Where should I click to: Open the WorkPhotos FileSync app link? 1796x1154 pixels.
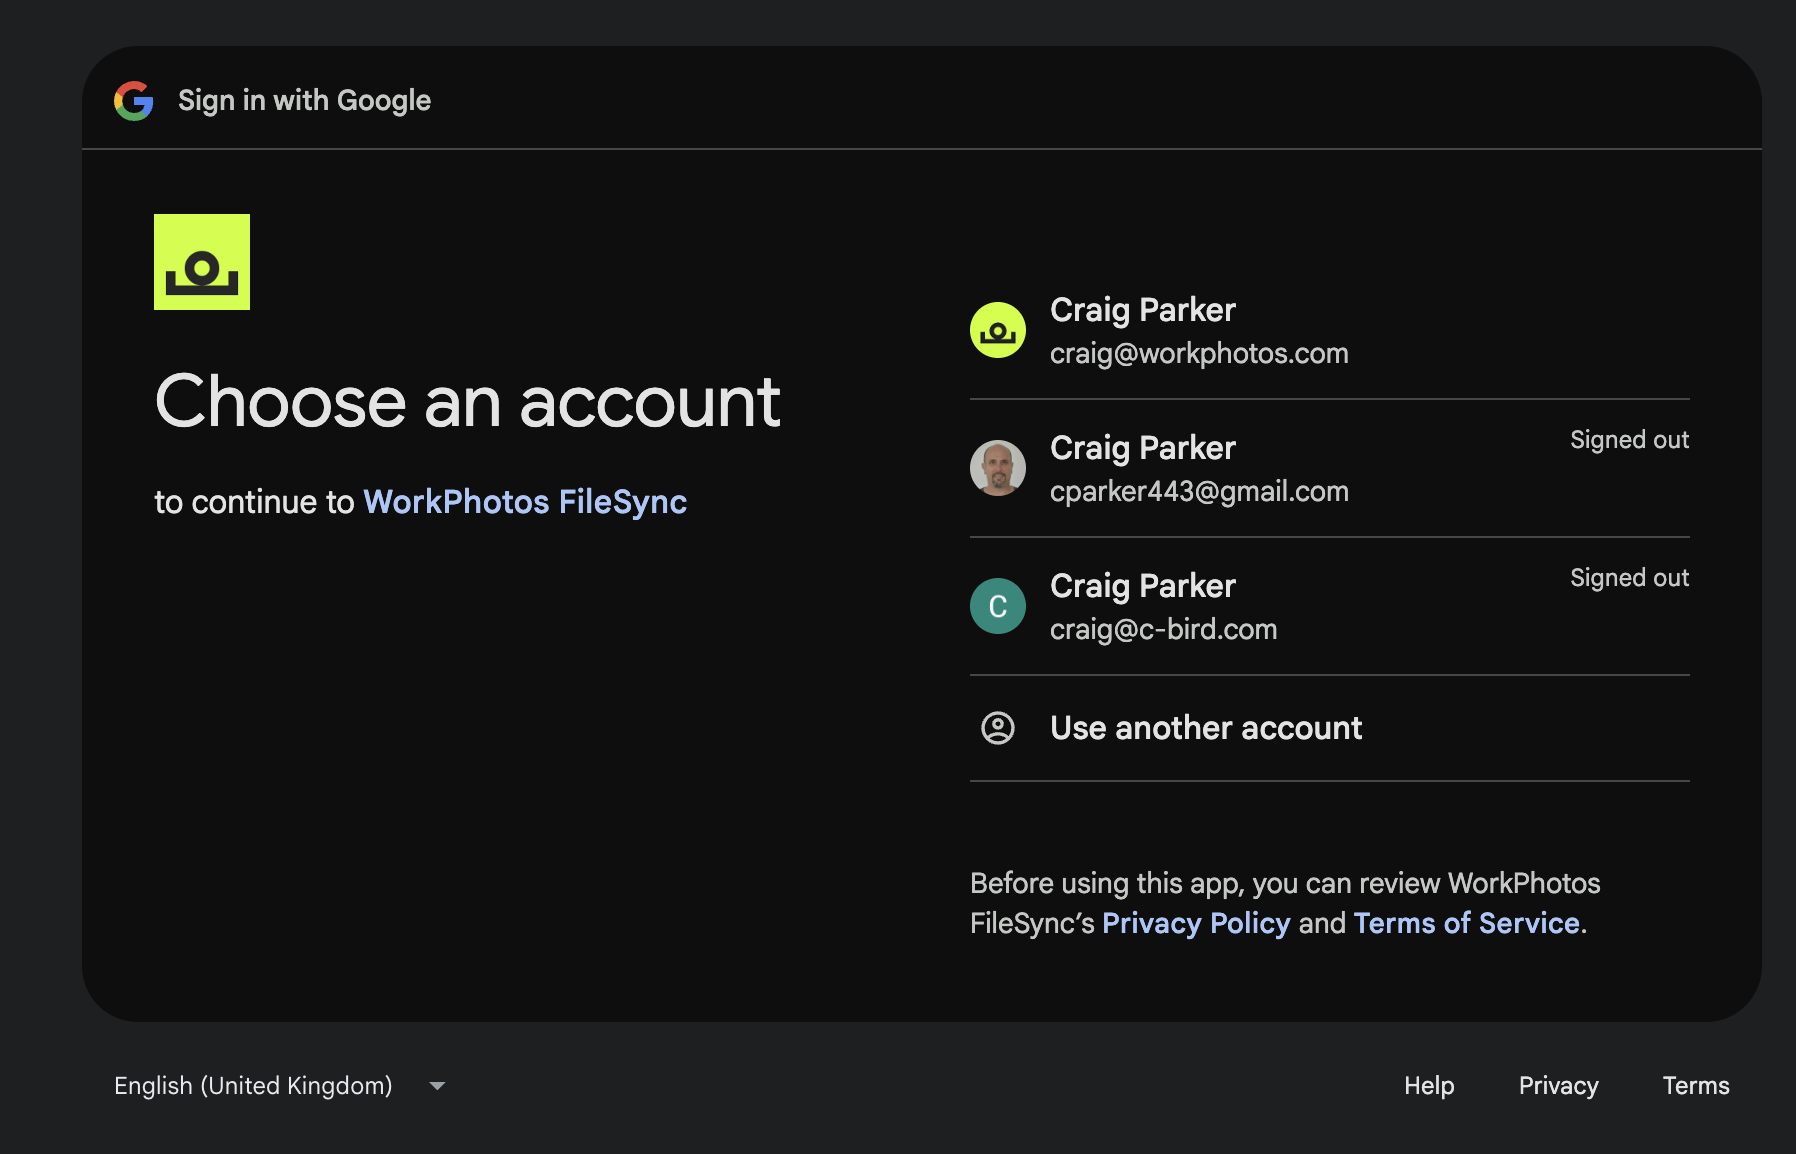[x=525, y=502]
